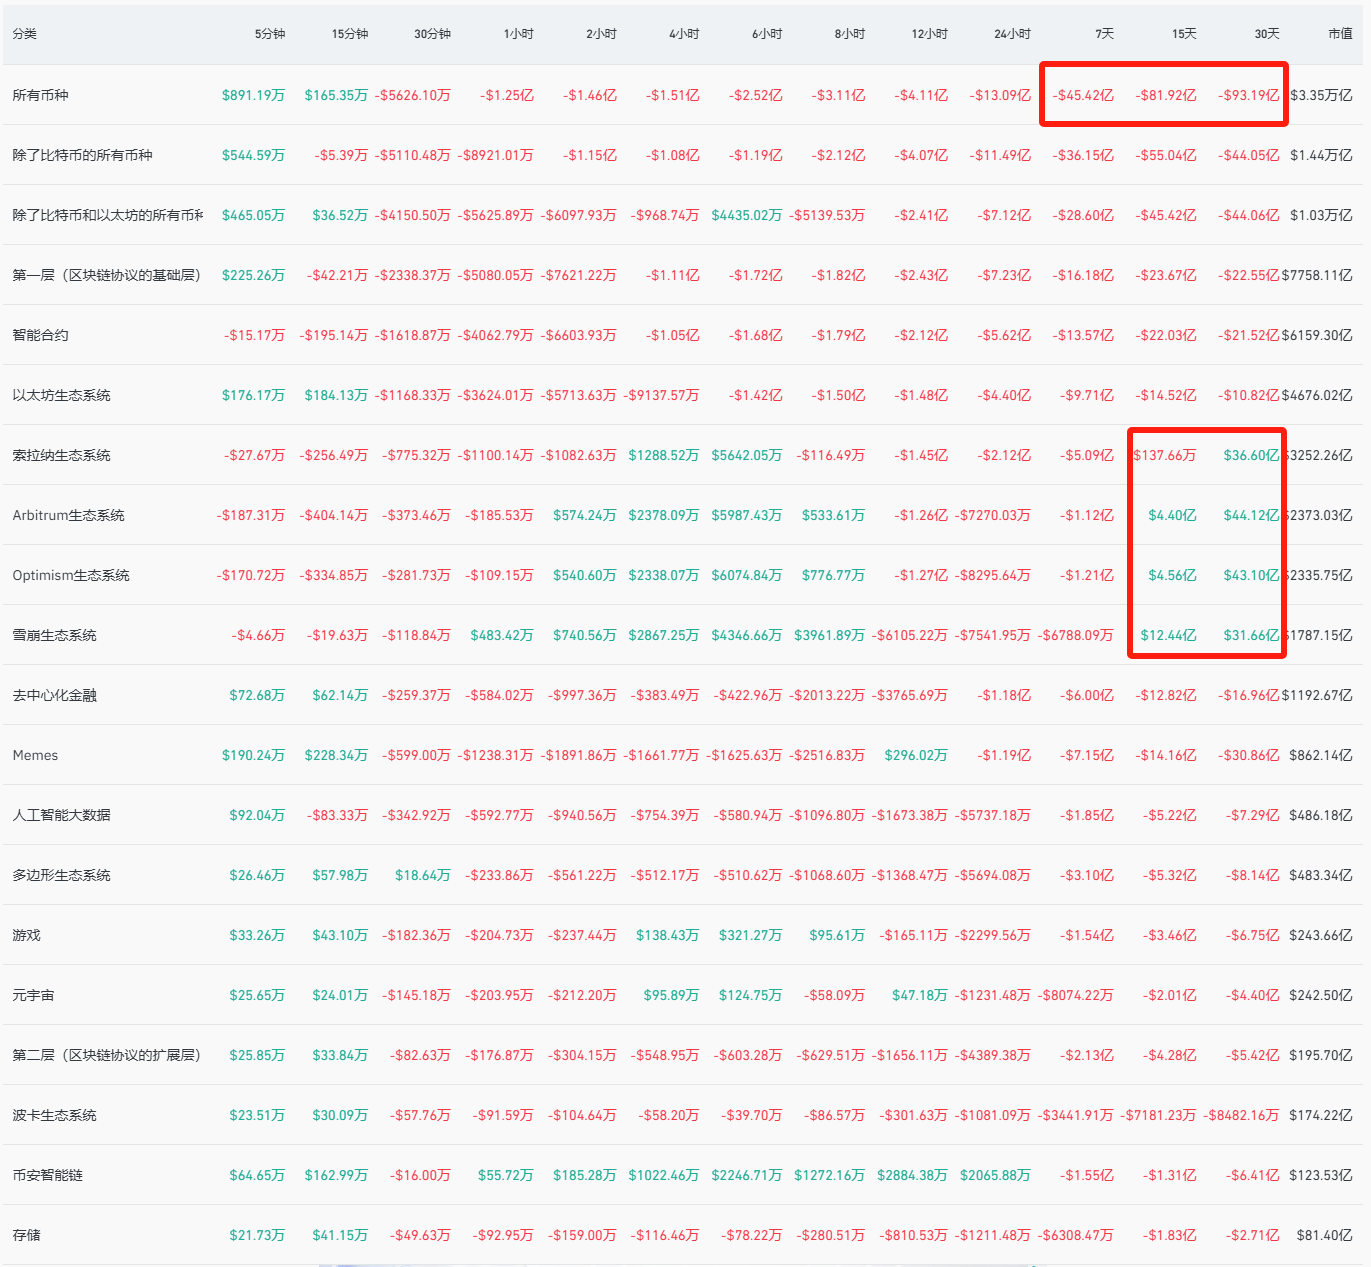Sort by the 15分钟 column header
Screen dimensions: 1371x1267
coord(350,34)
